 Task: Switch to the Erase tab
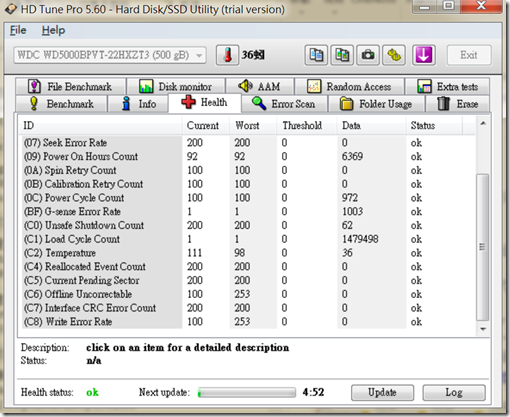click(x=458, y=104)
